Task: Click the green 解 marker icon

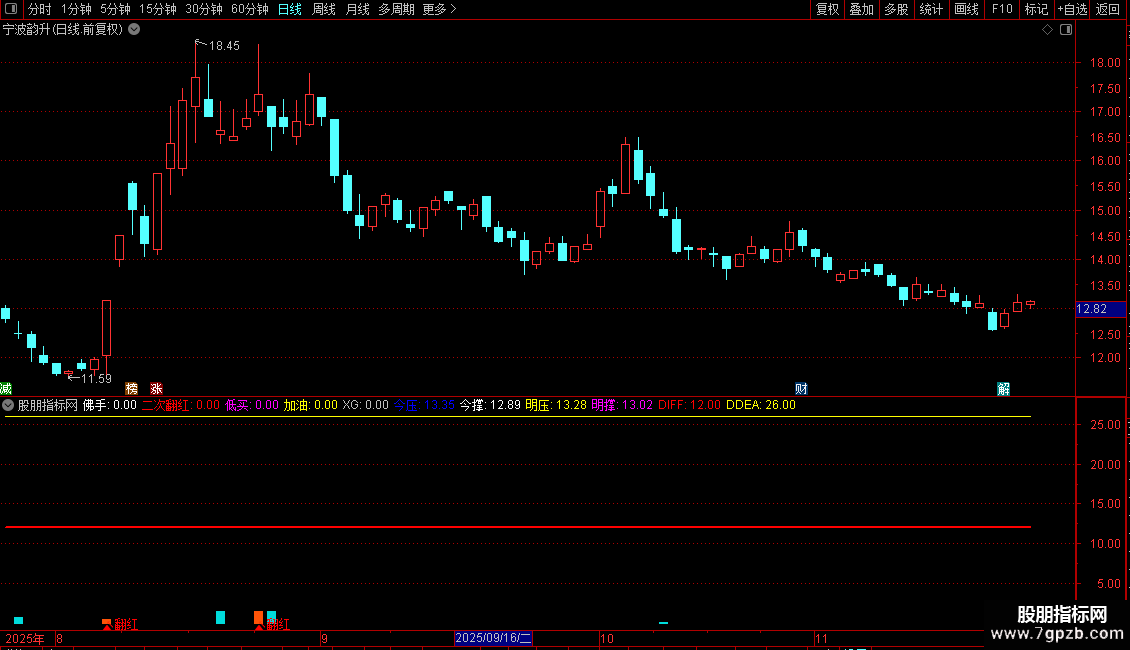Action: point(1003,389)
